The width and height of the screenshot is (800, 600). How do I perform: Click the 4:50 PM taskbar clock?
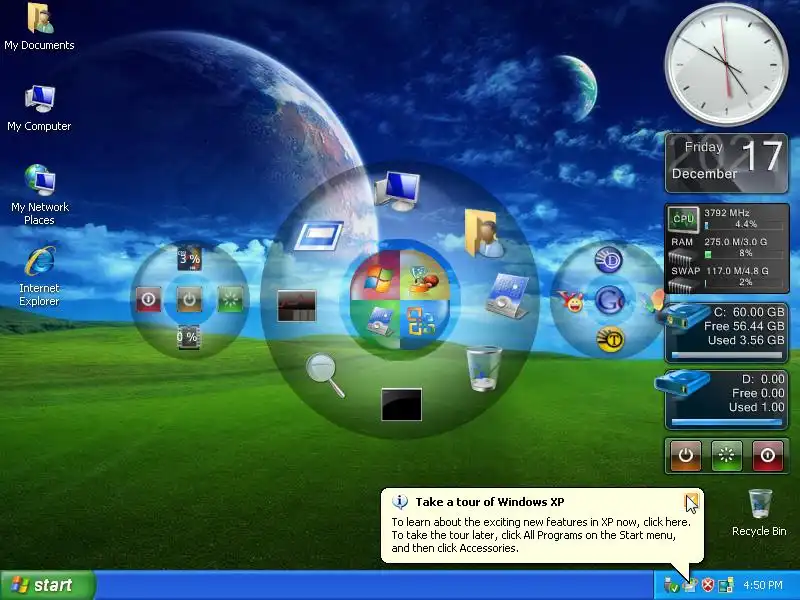pyautogui.click(x=763, y=585)
